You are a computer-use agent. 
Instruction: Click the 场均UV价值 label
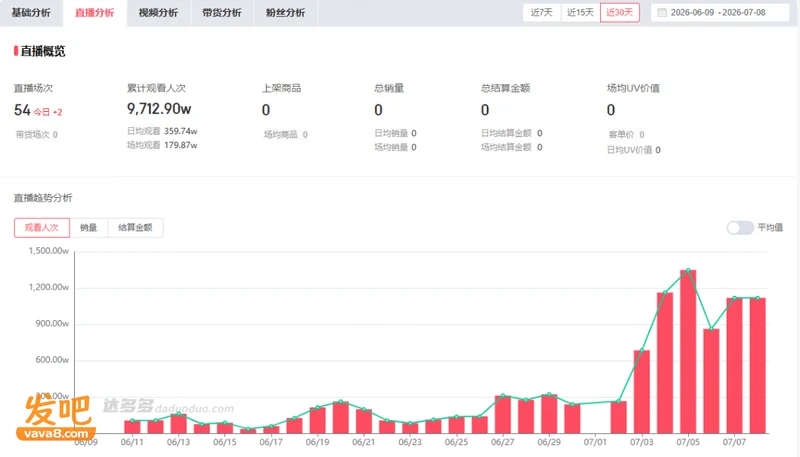tap(633, 88)
